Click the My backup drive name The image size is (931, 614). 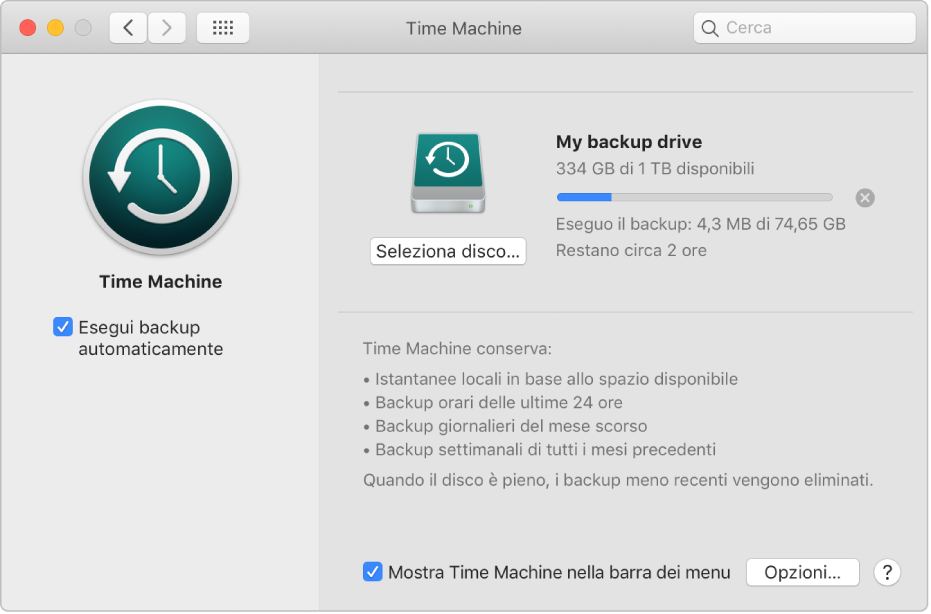tap(629, 142)
